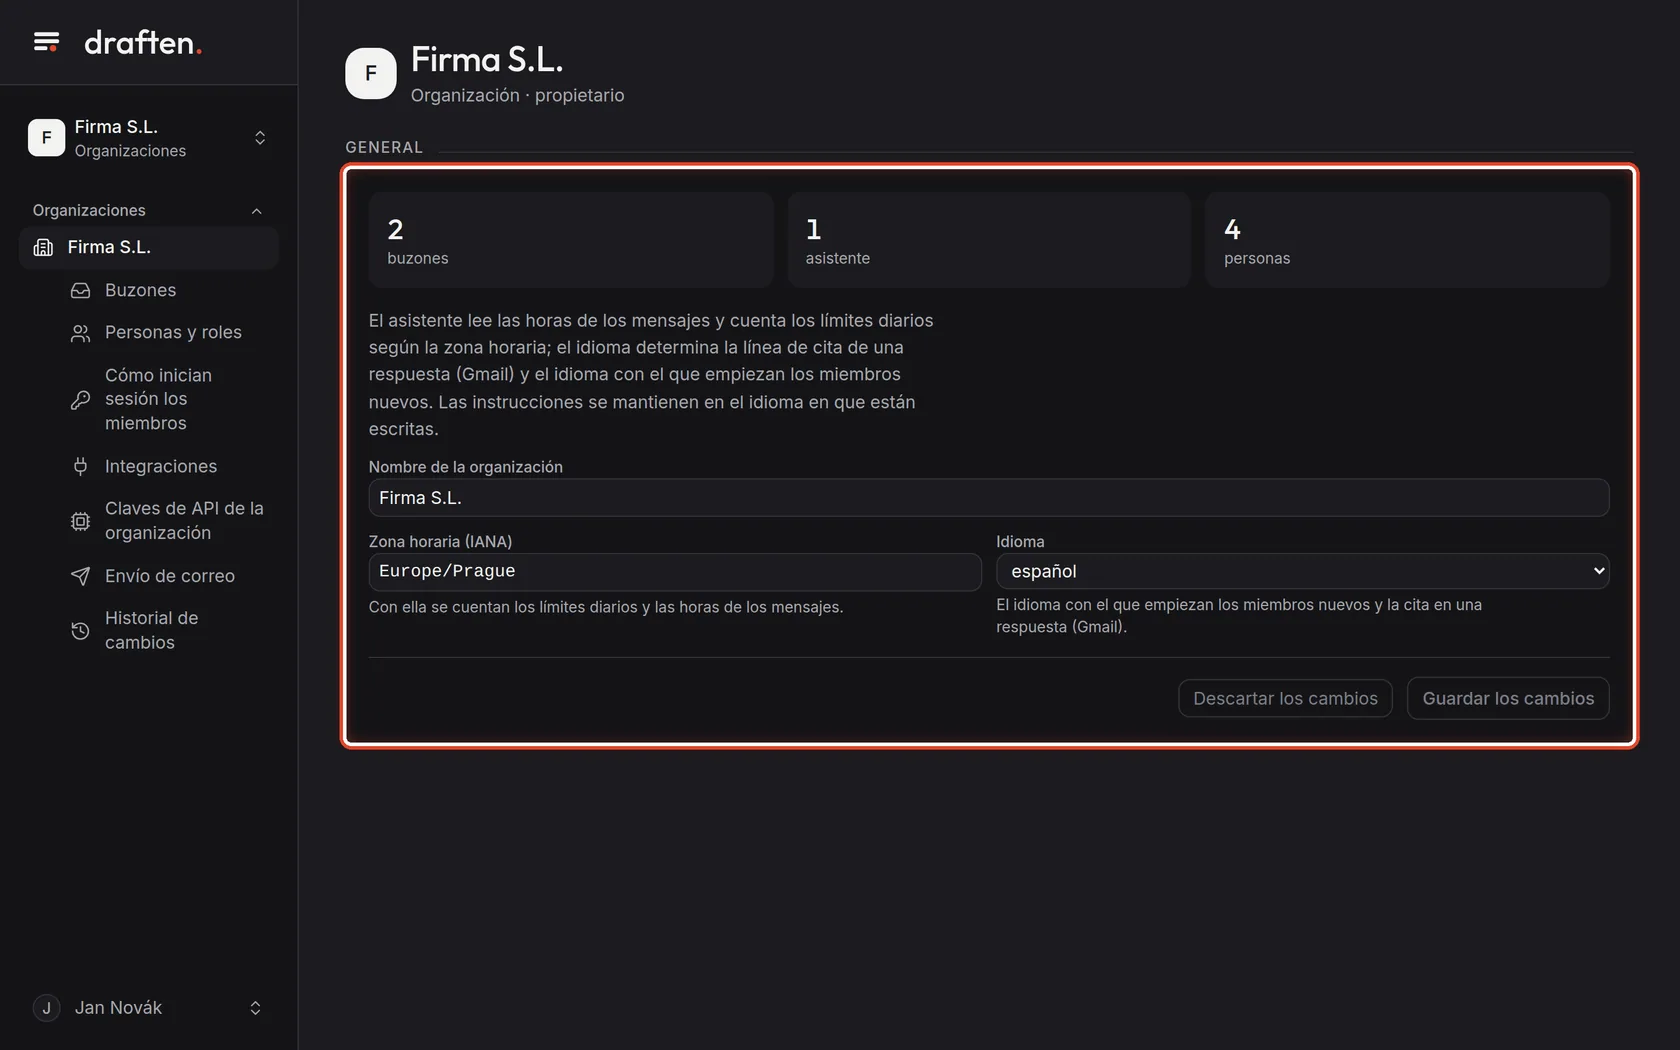Click the Organizaciones subtitle under Firma S.L.
The width and height of the screenshot is (1680, 1050).
(130, 151)
